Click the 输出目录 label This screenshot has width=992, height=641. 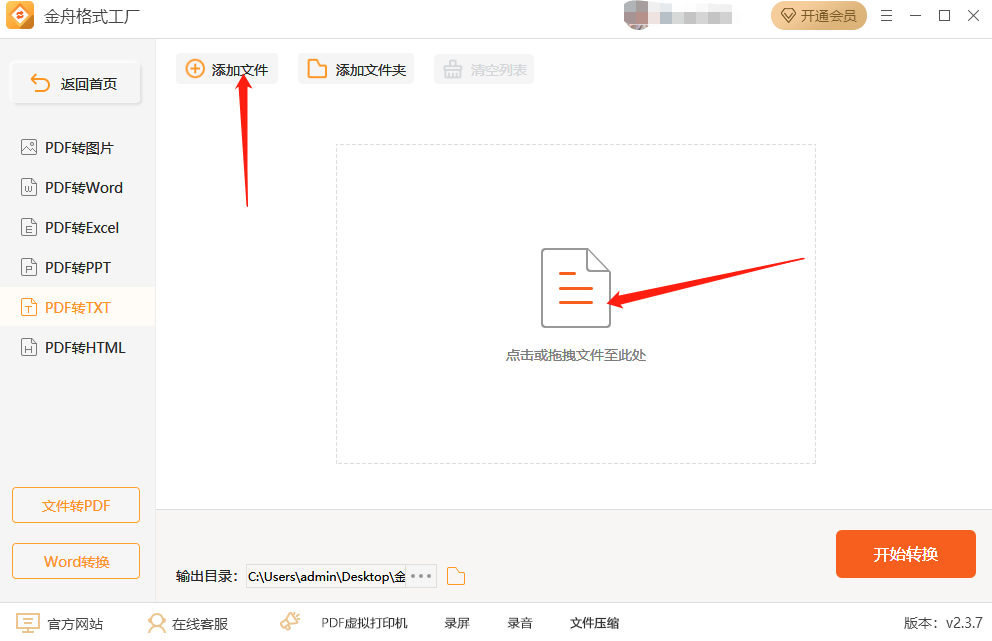pos(207,576)
